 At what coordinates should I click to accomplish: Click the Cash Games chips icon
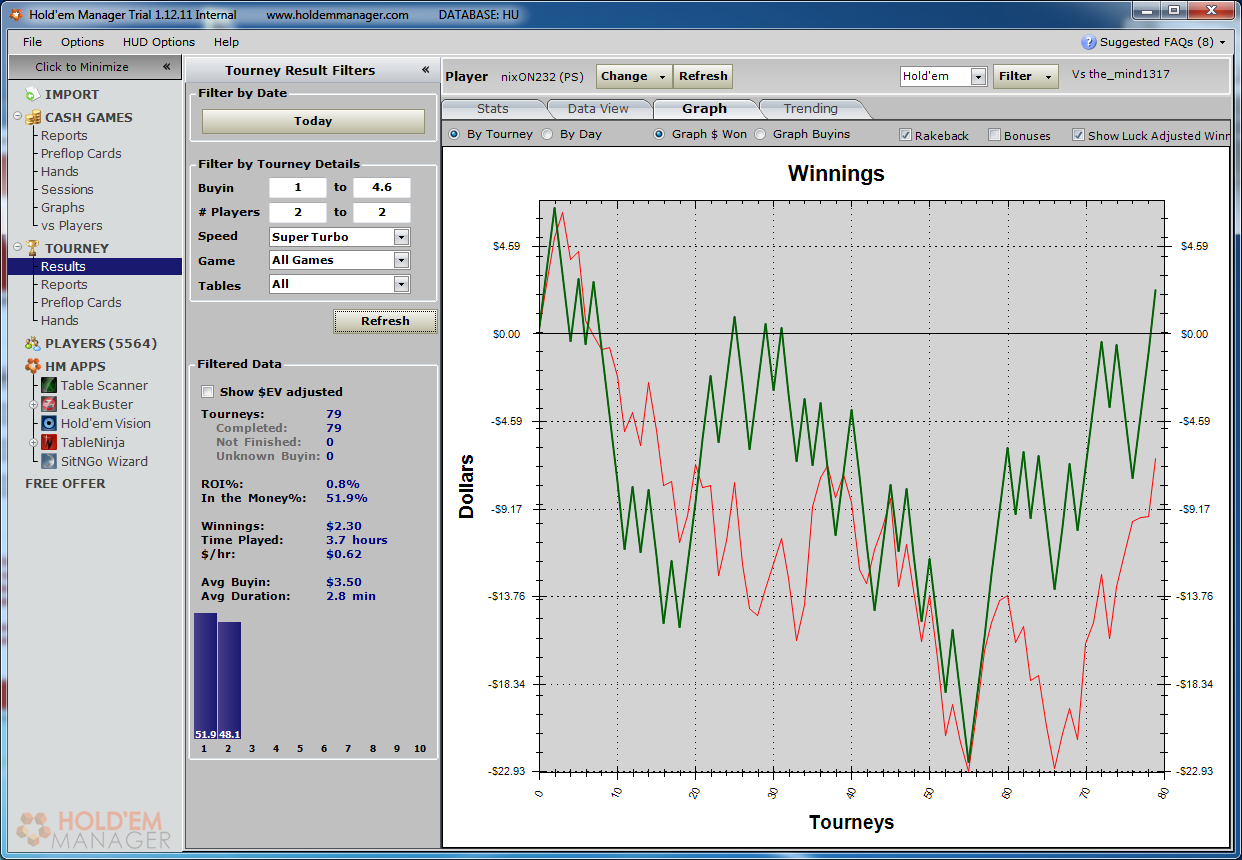[33, 117]
